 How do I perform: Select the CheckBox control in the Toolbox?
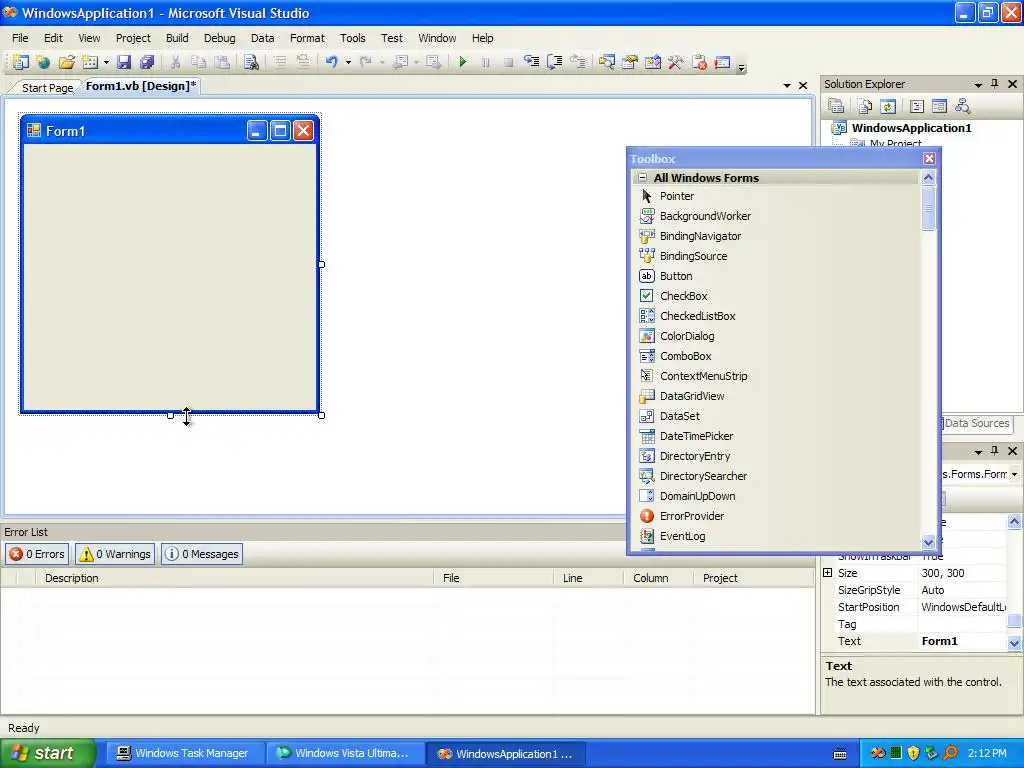(776, 296)
